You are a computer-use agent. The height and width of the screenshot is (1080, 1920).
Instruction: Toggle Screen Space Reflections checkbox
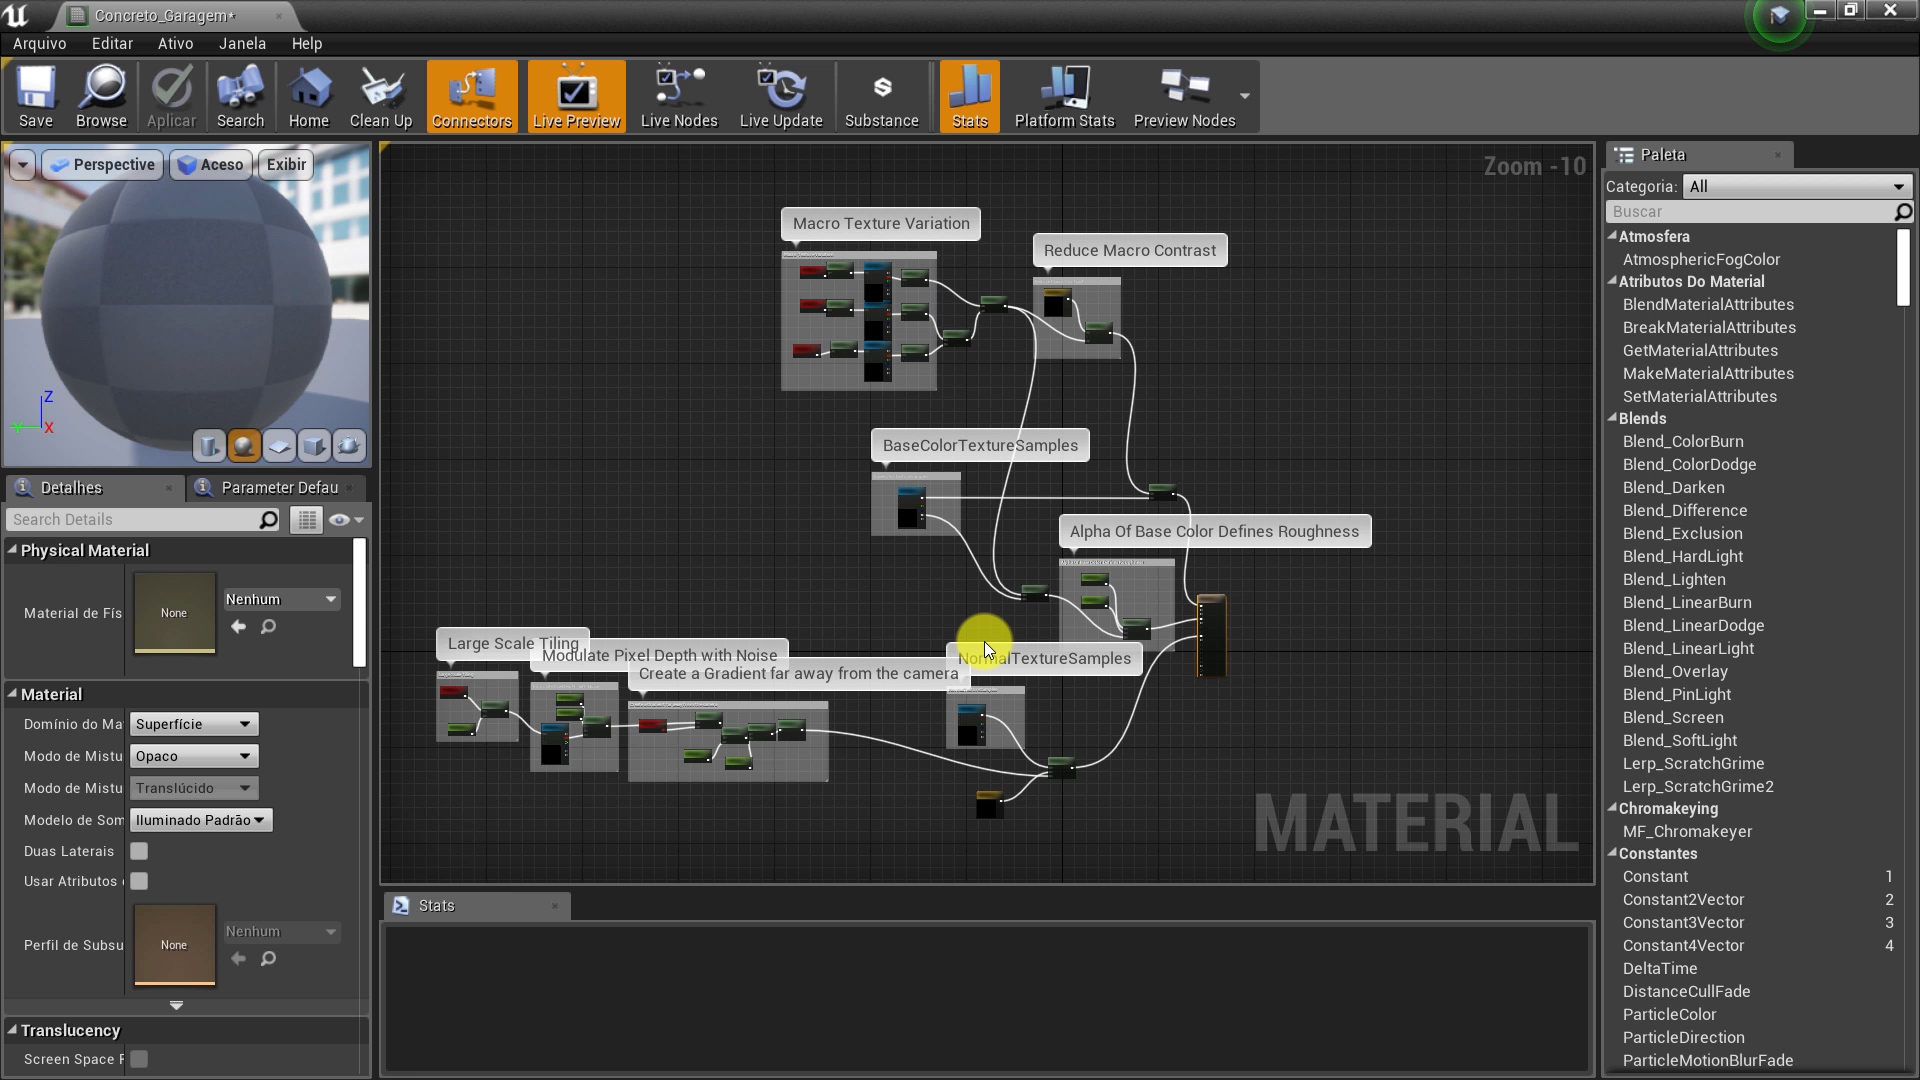tap(139, 1059)
